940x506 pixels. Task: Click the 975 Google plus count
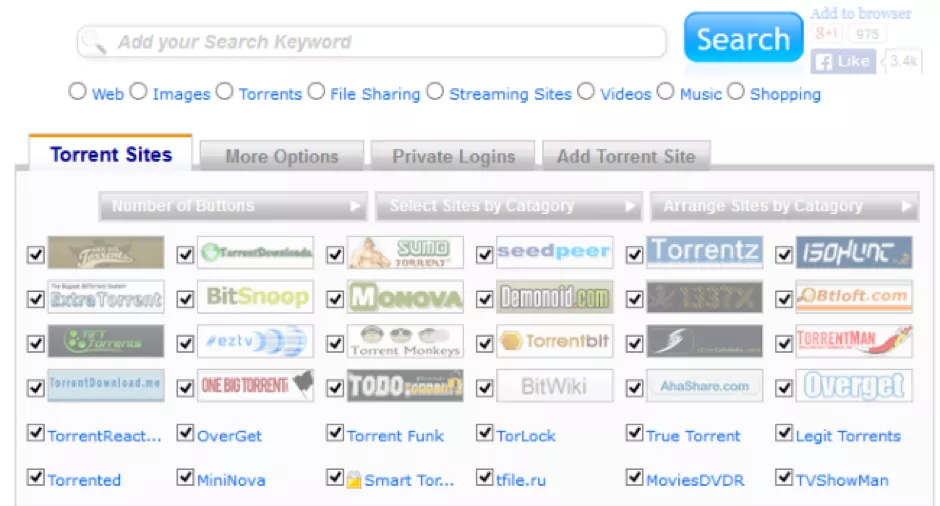[867, 34]
